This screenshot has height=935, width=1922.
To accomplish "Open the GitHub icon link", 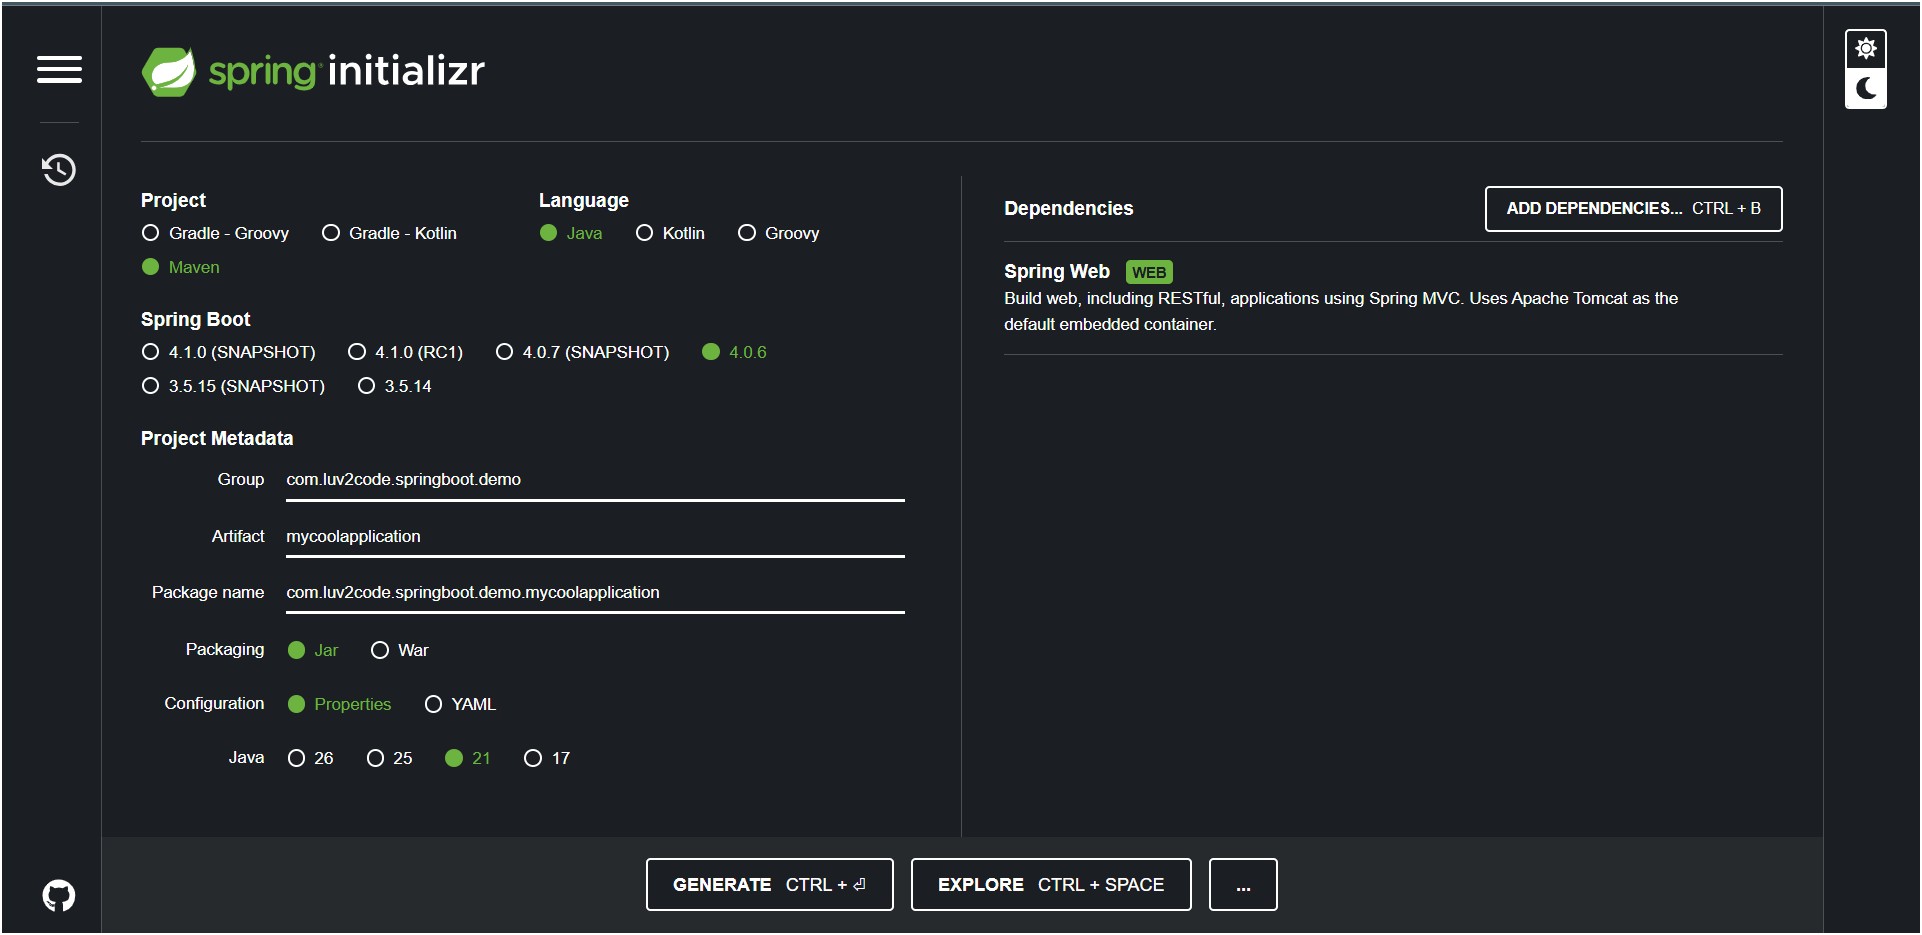I will click(59, 895).
